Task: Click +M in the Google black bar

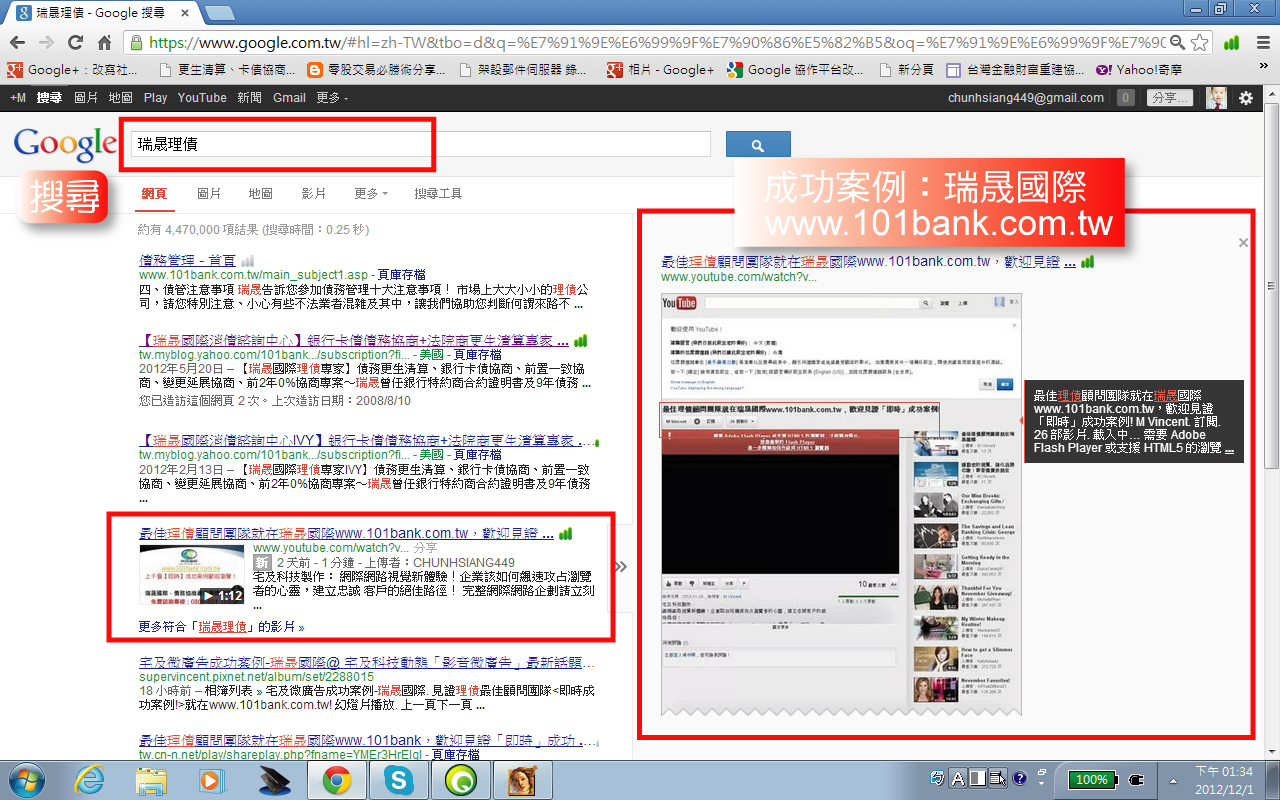Action: 17,98
